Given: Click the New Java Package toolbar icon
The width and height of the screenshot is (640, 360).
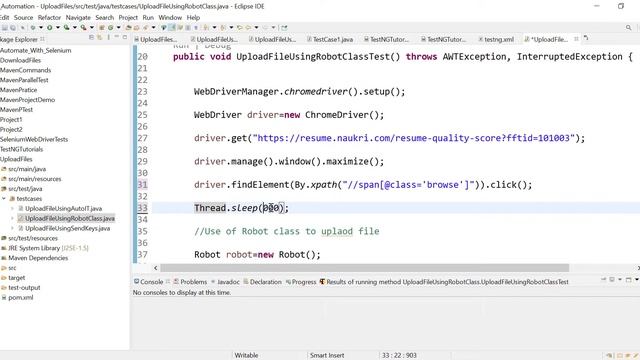Looking at the screenshot, I should [x=102, y=27].
